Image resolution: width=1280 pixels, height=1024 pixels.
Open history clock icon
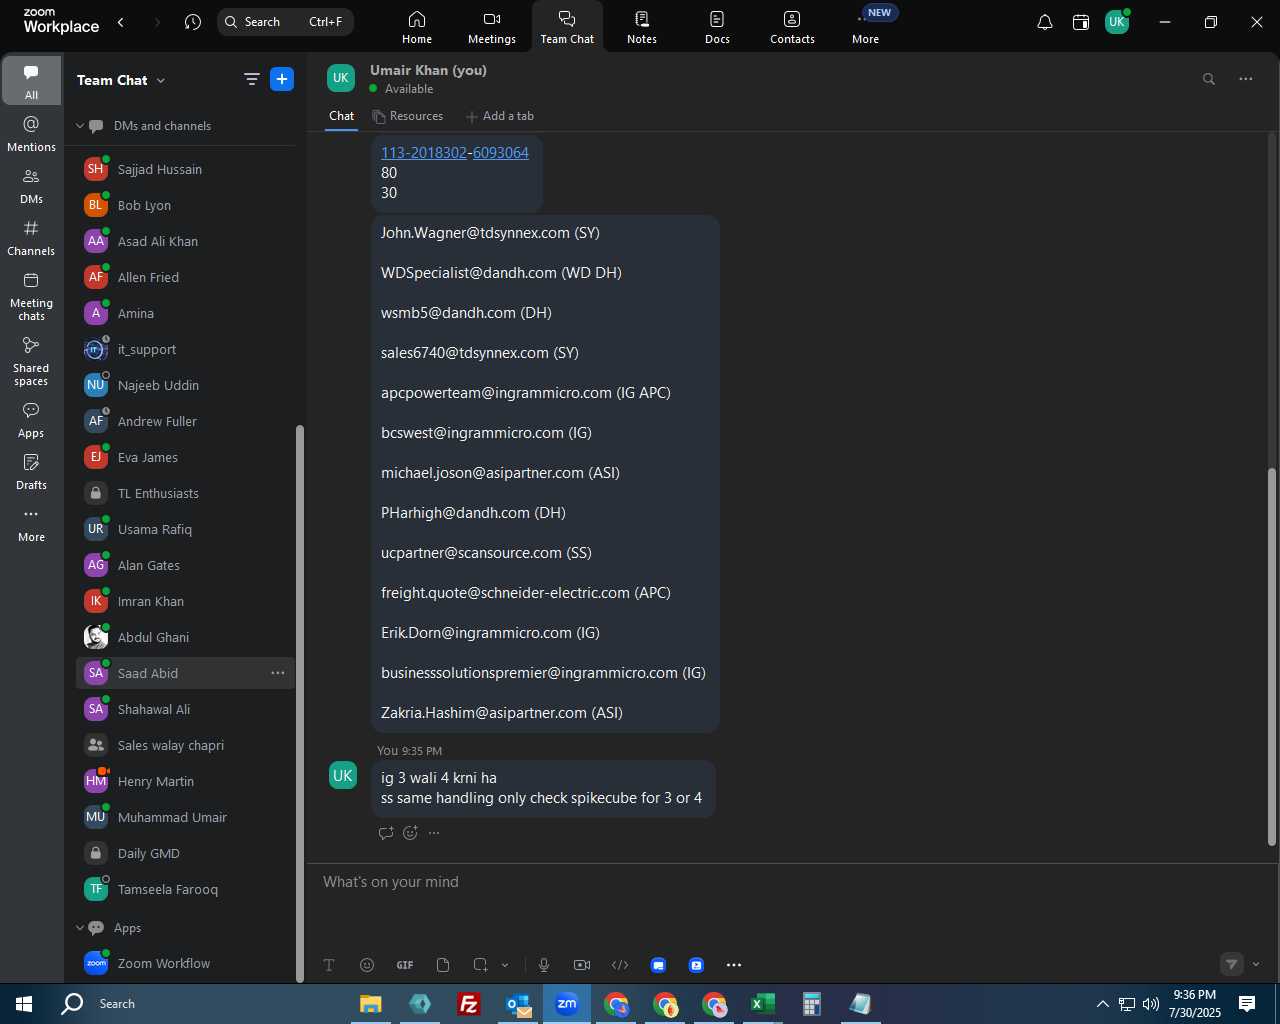(x=193, y=22)
